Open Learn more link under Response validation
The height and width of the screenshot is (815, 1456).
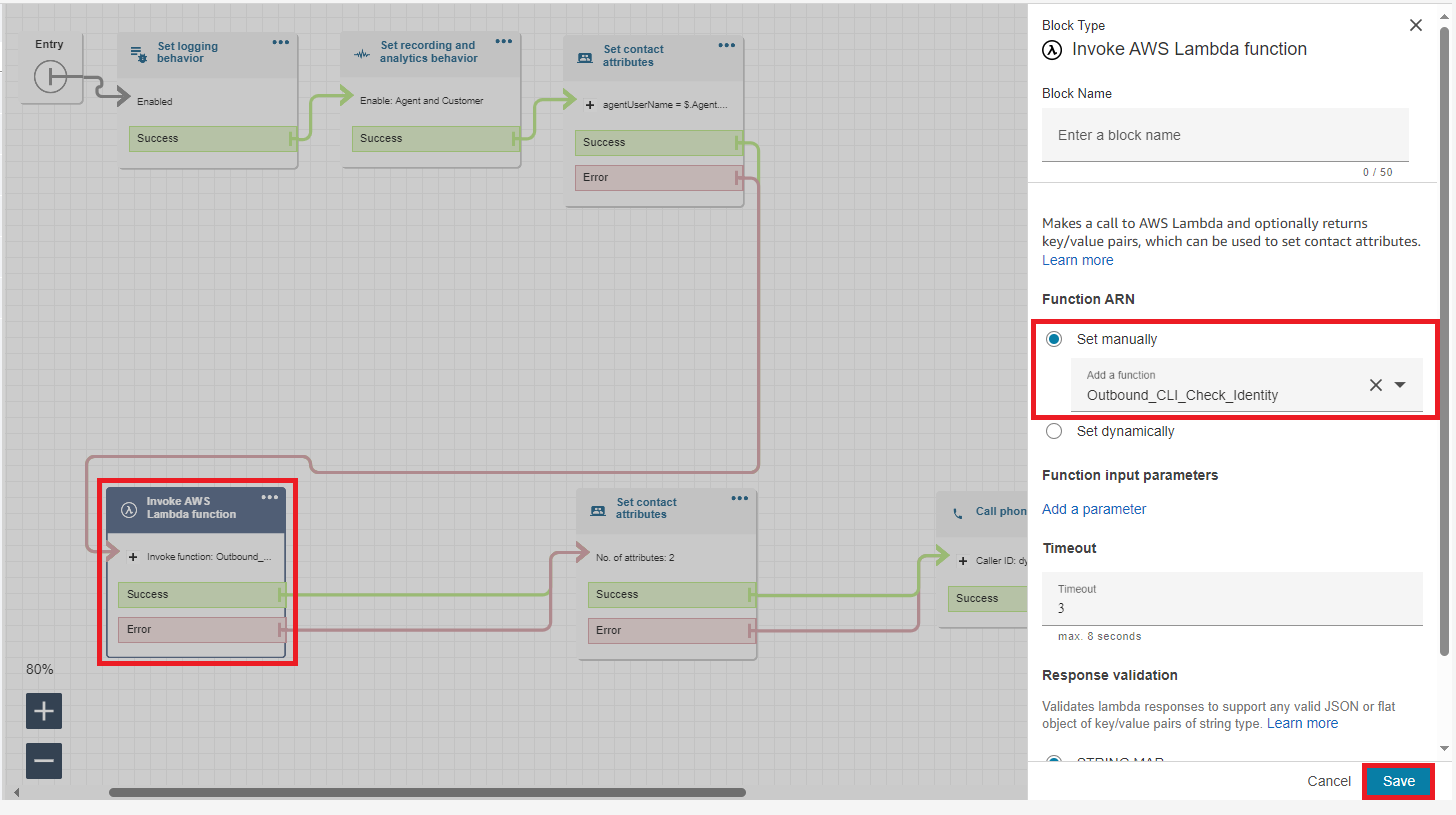point(1302,723)
